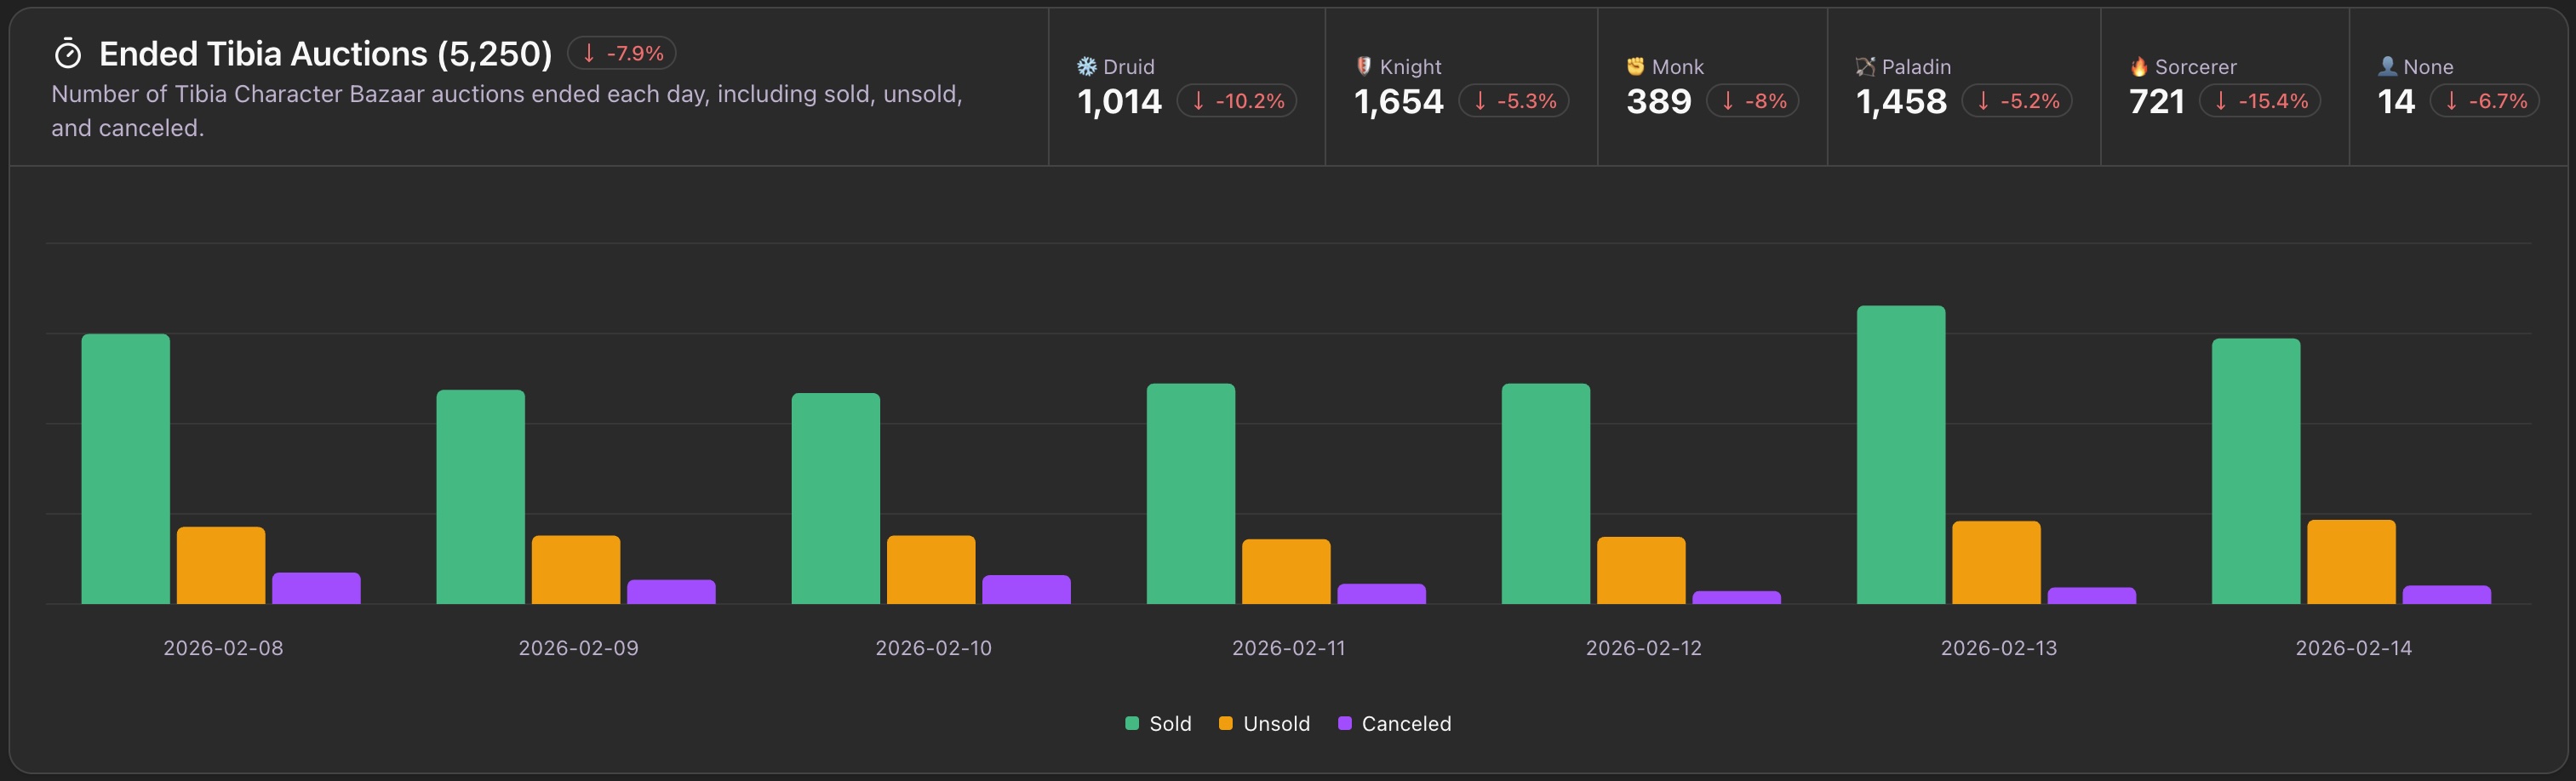
Task: Click the orange Unsold bar for 2026-02-13
Action: point(1997,563)
